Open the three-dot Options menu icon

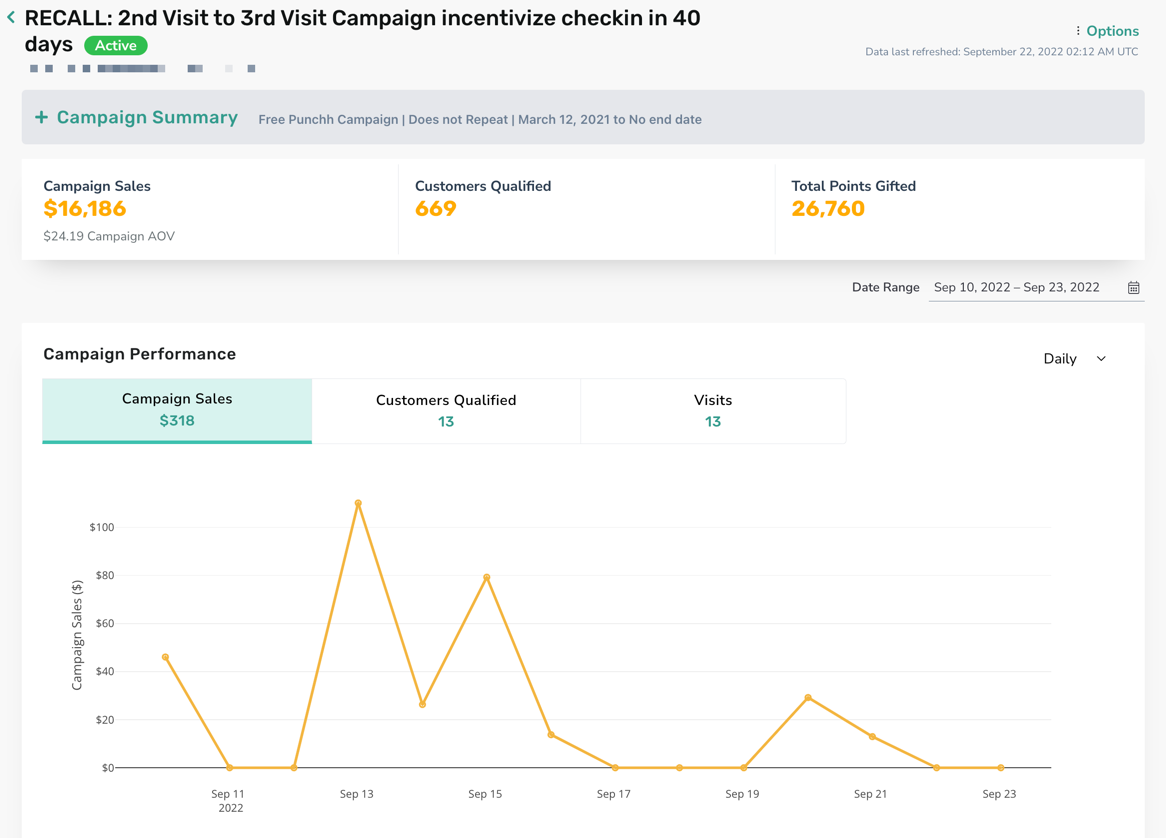pyautogui.click(x=1078, y=30)
